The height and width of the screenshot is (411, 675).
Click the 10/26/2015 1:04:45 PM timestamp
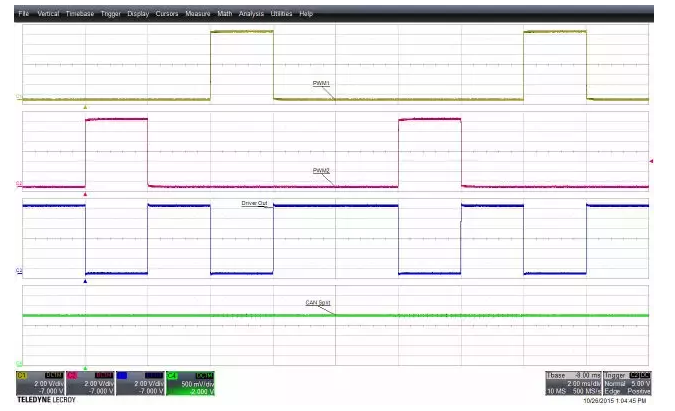coord(615,401)
